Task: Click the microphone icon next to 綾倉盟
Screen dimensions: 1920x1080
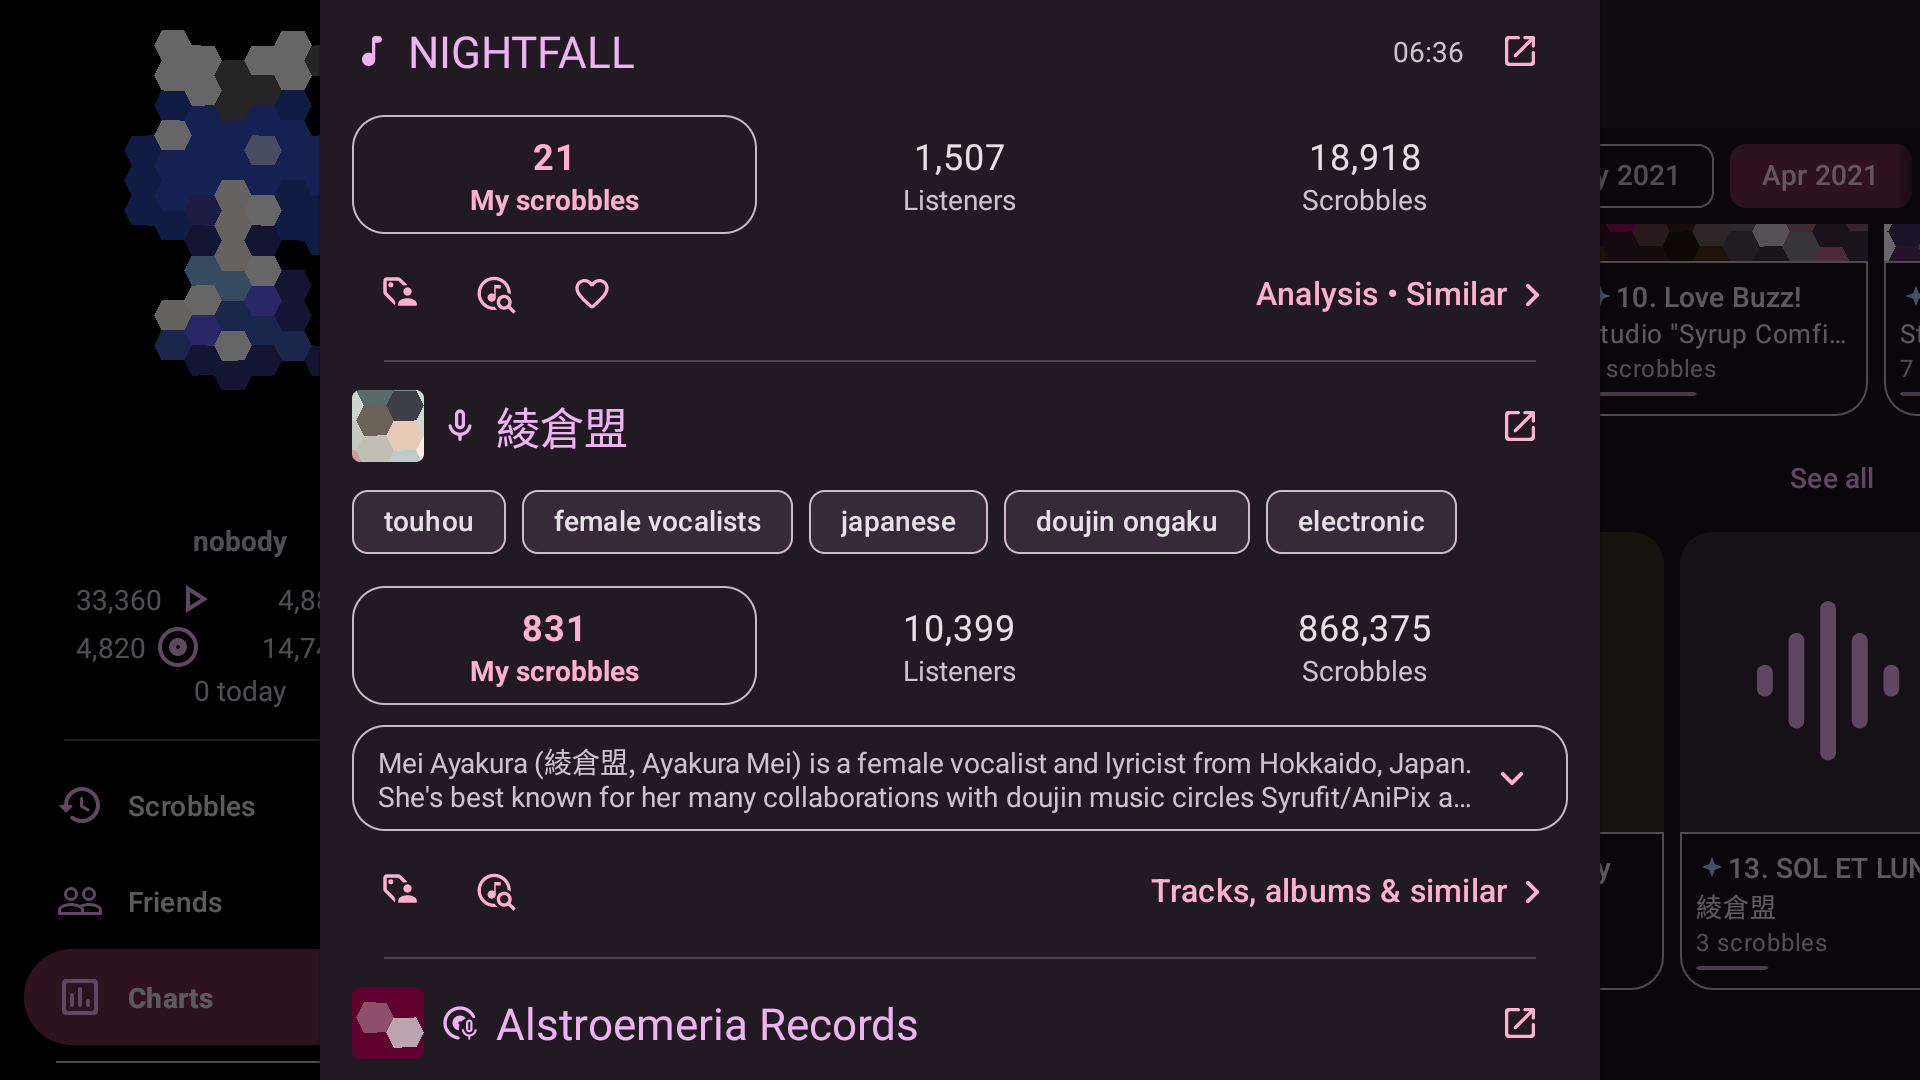Action: pyautogui.click(x=460, y=426)
